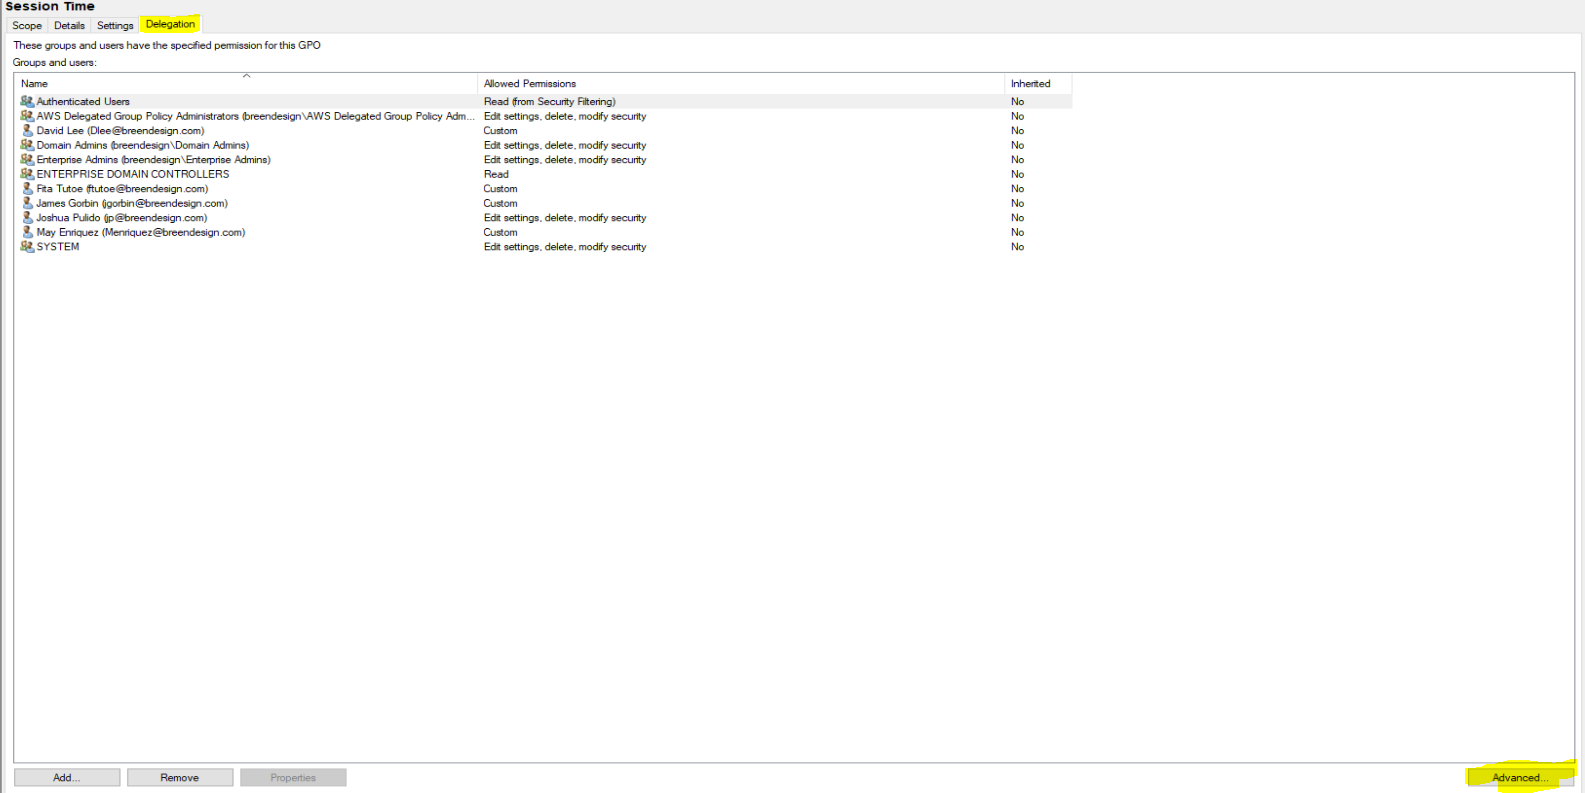This screenshot has height=793, width=1585.
Task: Click the greyed Properties button
Action: (x=293, y=777)
